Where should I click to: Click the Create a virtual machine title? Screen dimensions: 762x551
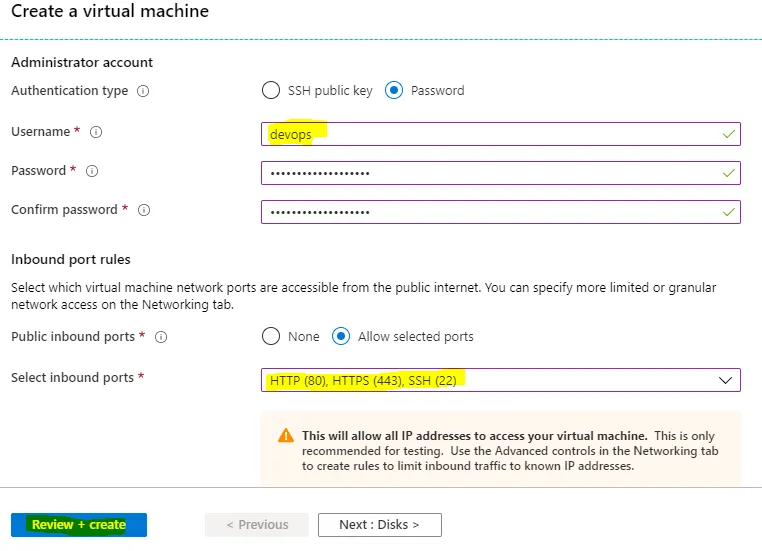coord(110,11)
